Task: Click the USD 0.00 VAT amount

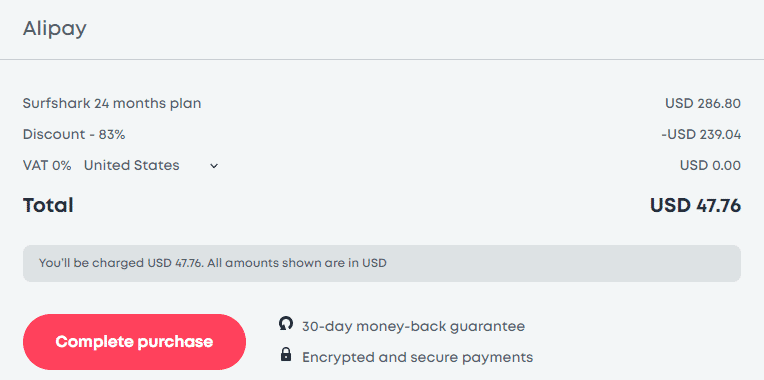Action: click(x=710, y=166)
